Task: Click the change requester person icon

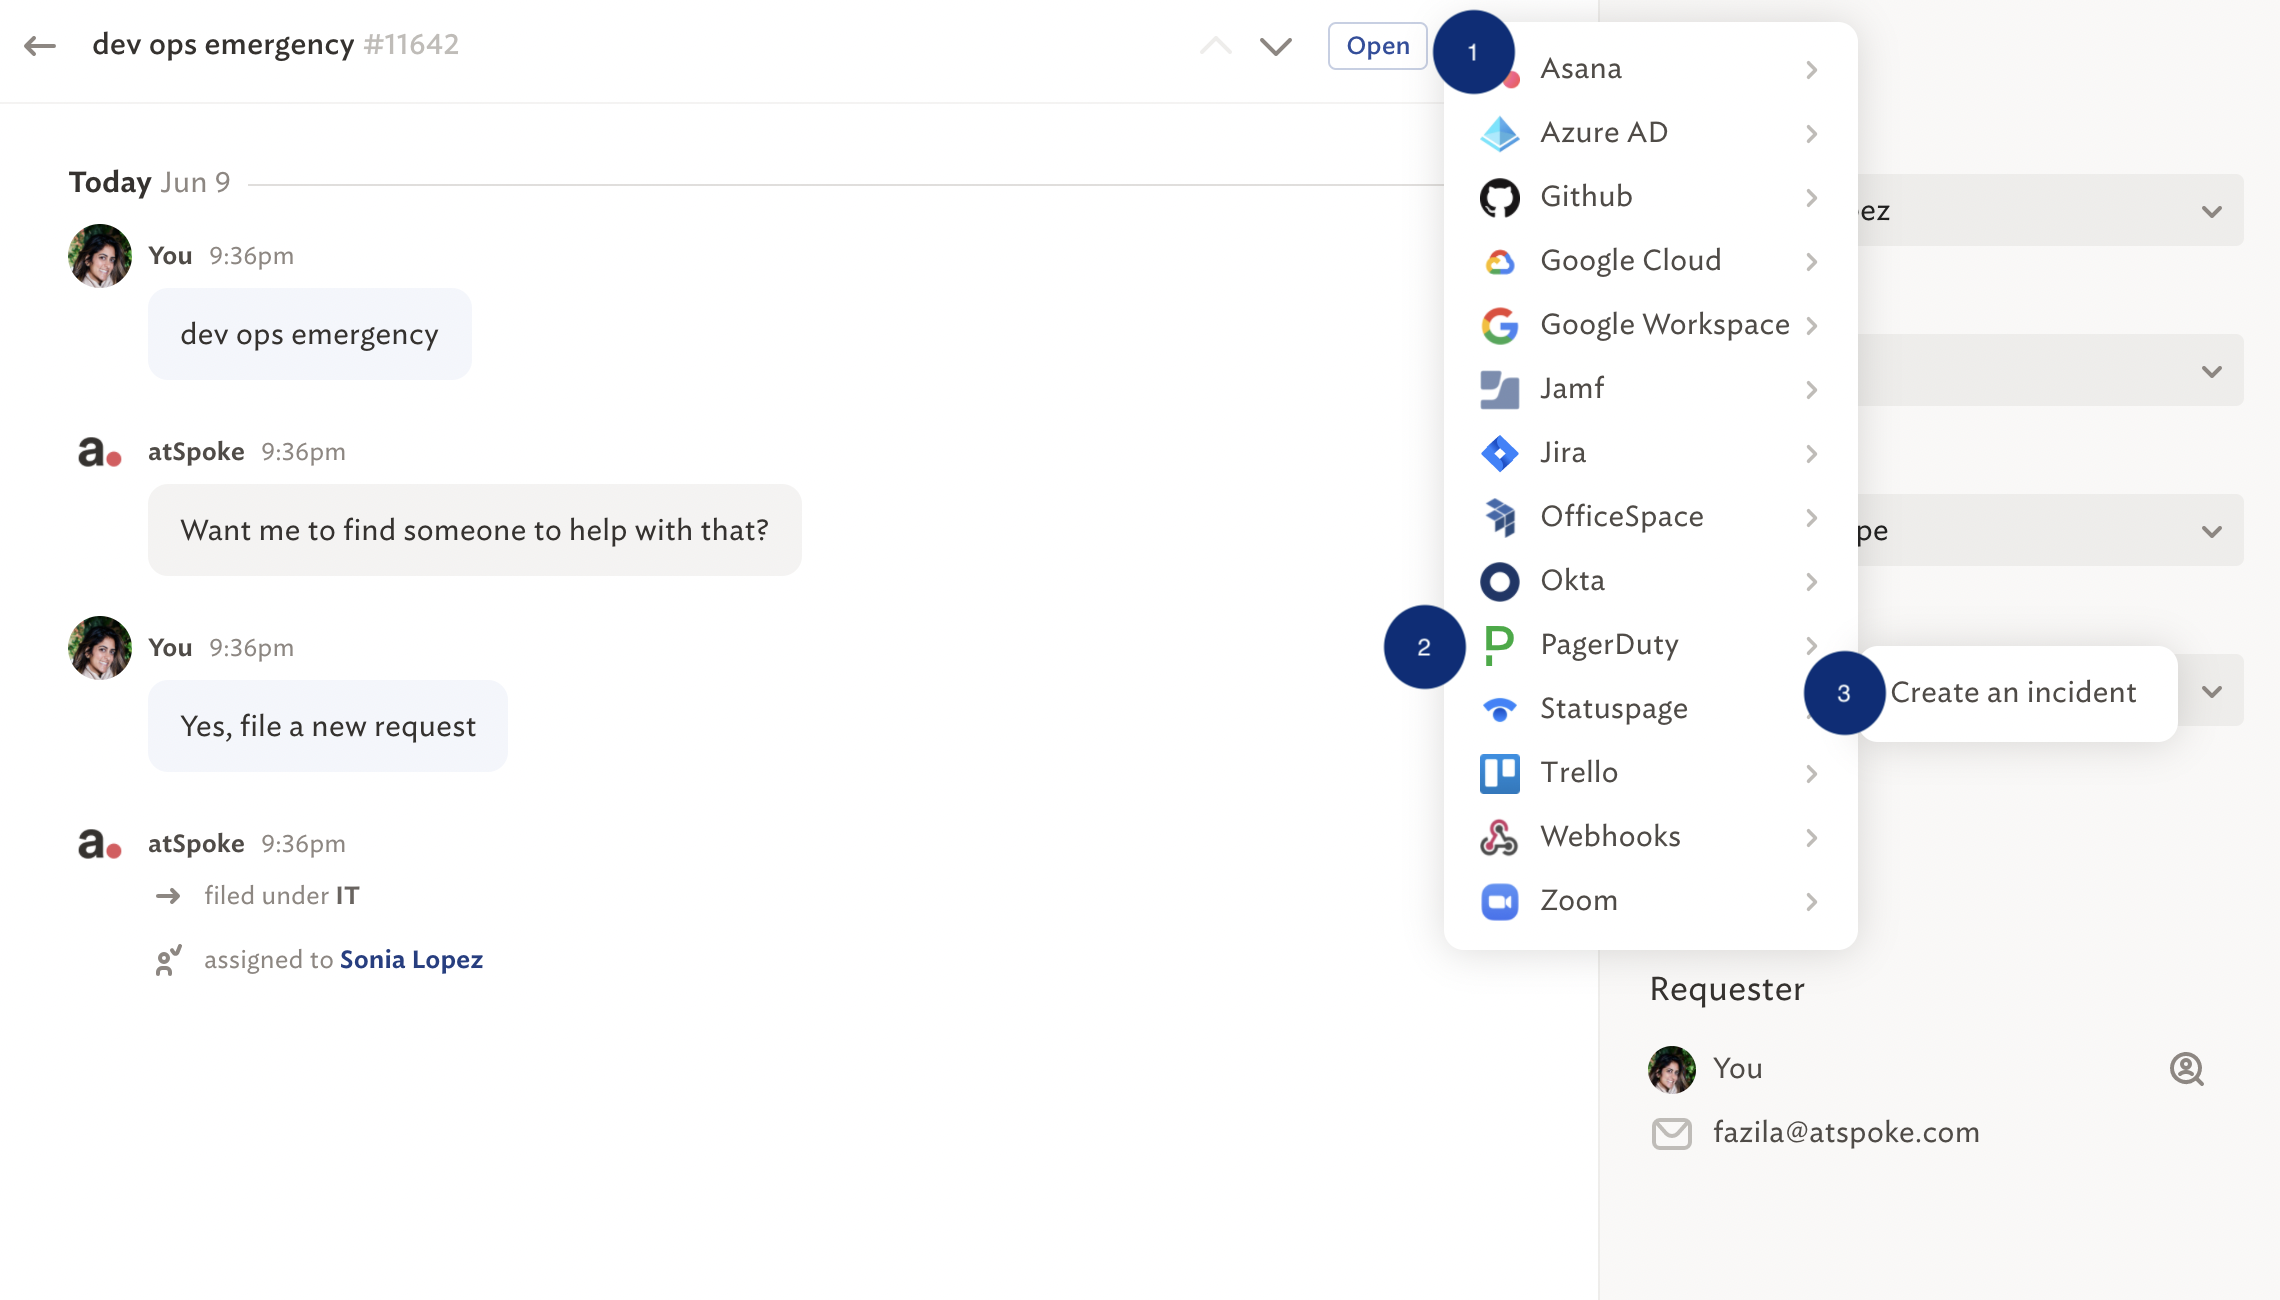Action: [x=2186, y=1069]
